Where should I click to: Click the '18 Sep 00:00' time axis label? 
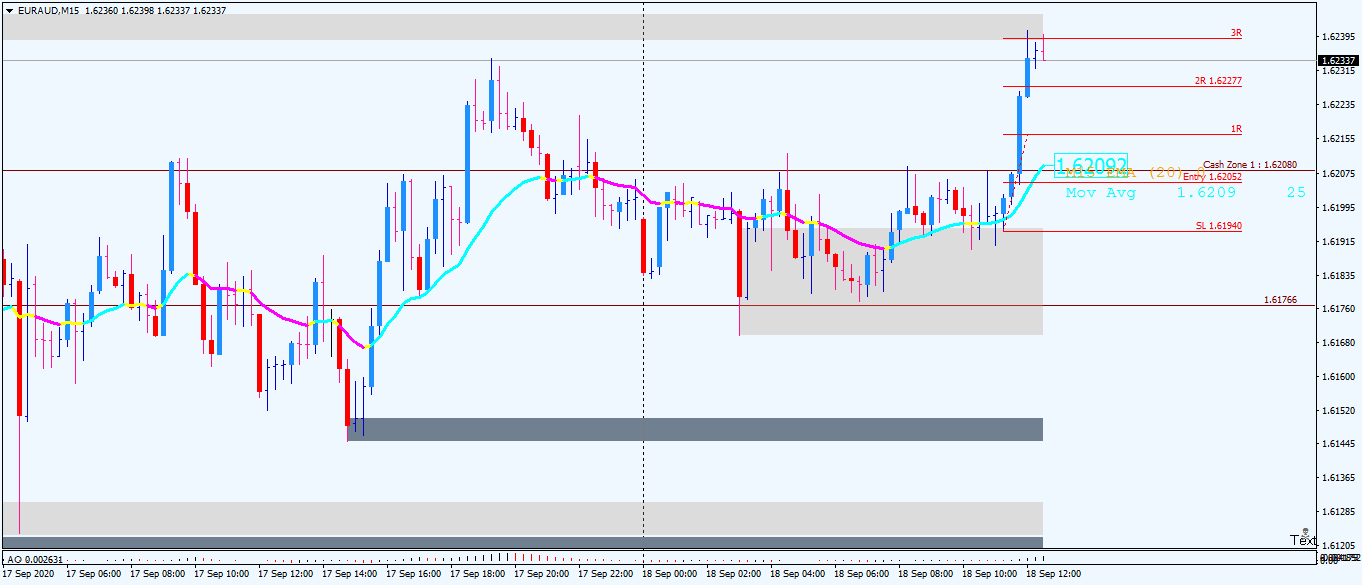[x=669, y=574]
